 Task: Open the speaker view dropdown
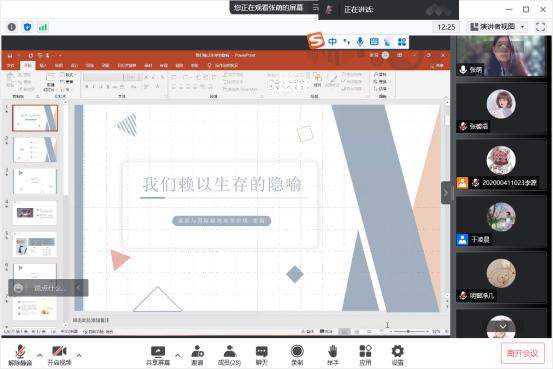[x=497, y=27]
